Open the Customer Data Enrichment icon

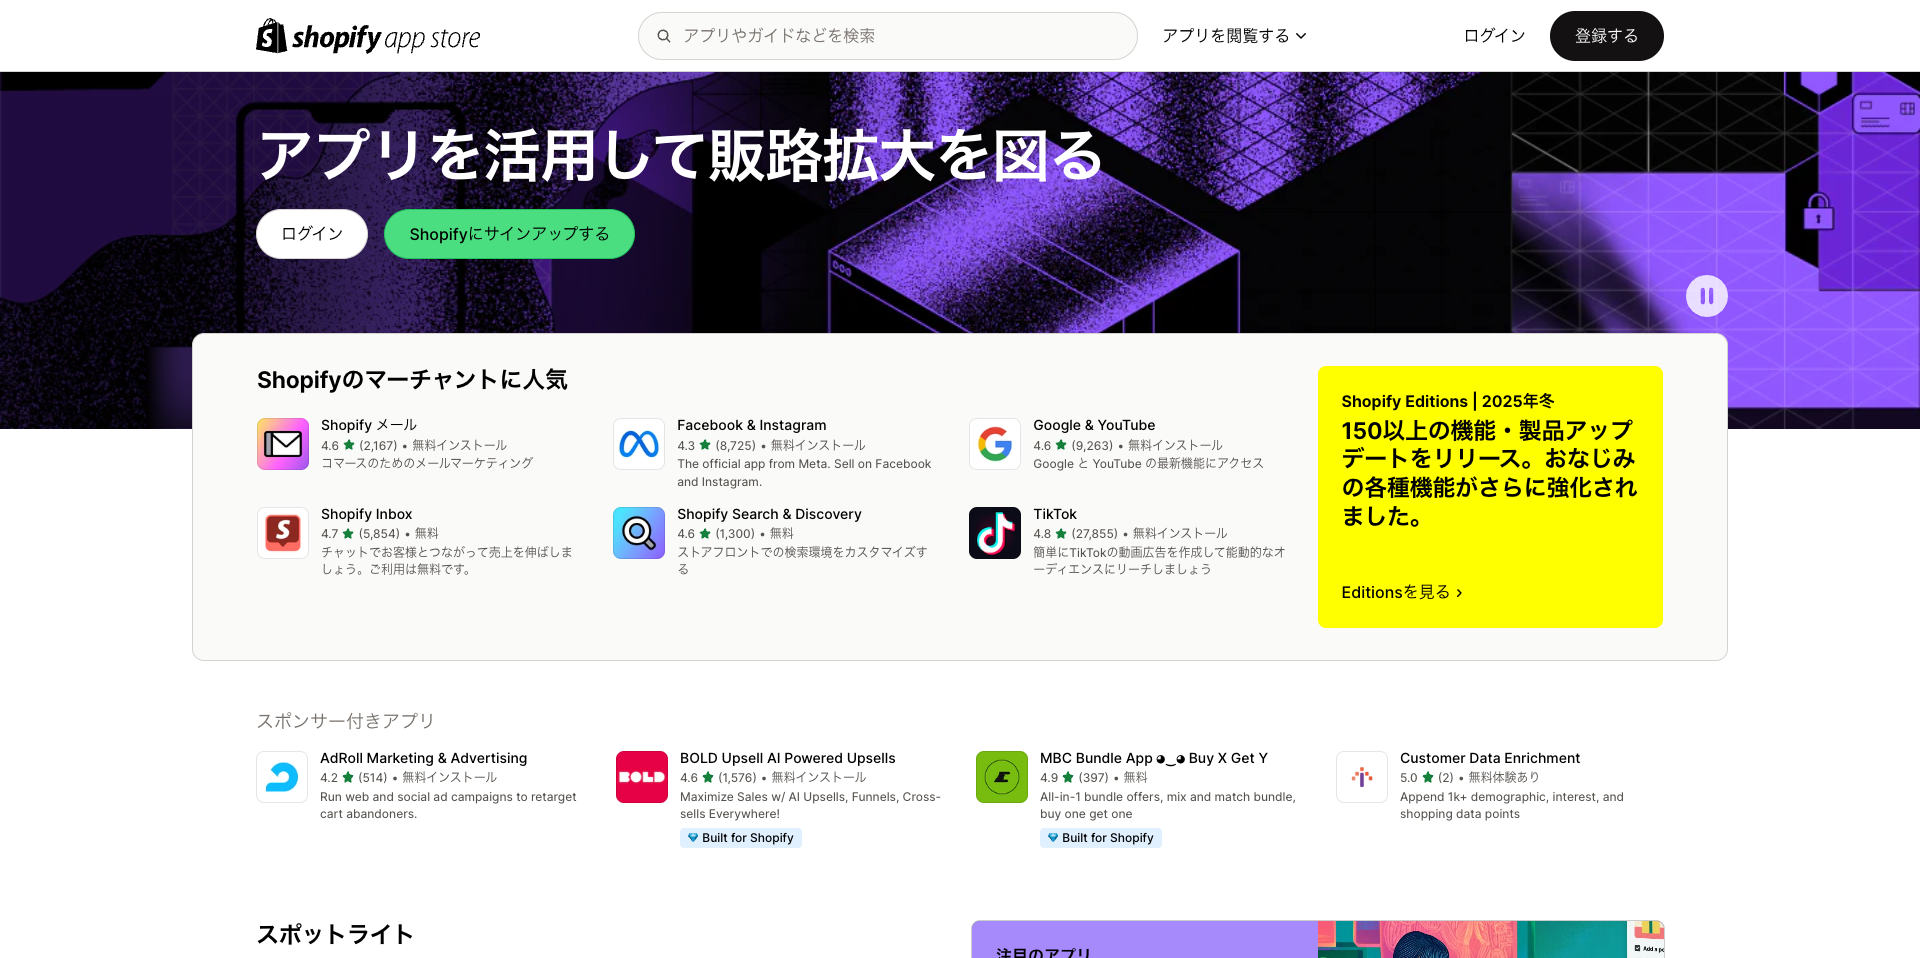click(1362, 777)
